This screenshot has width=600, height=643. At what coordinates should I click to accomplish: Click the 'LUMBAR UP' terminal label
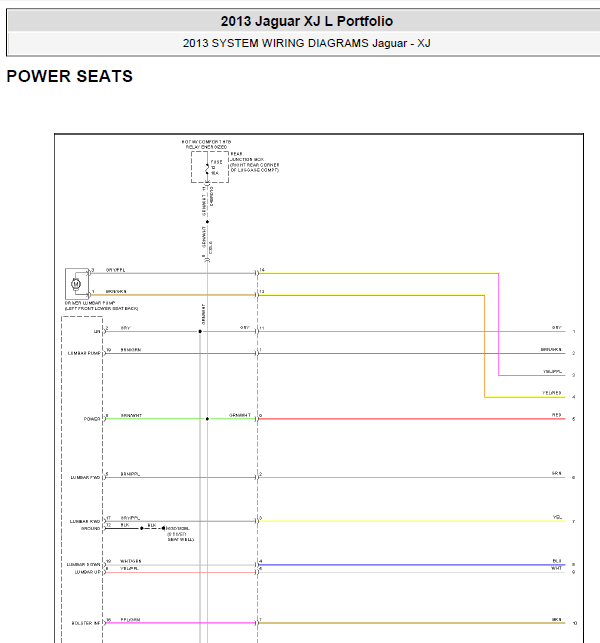87,572
